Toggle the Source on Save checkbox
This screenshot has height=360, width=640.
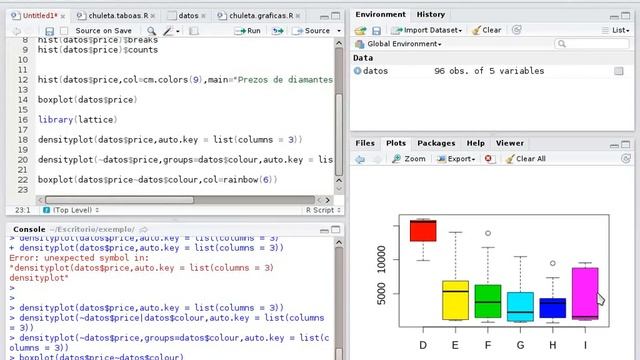[64, 31]
